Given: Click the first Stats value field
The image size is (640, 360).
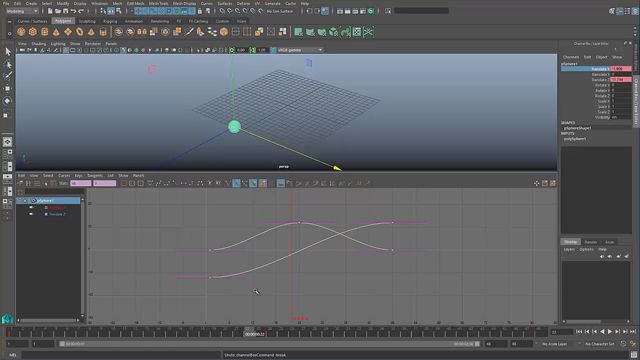Looking at the screenshot, I should pyautogui.click(x=80, y=183).
